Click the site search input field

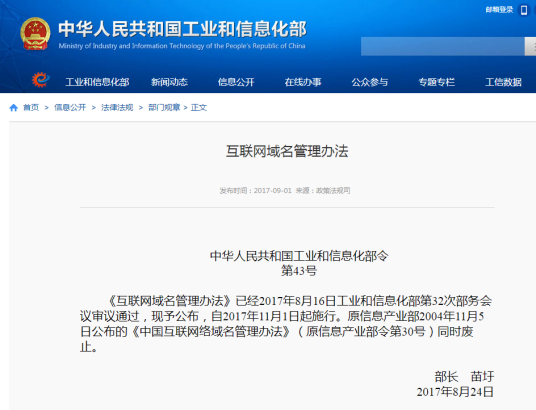tap(443, 47)
